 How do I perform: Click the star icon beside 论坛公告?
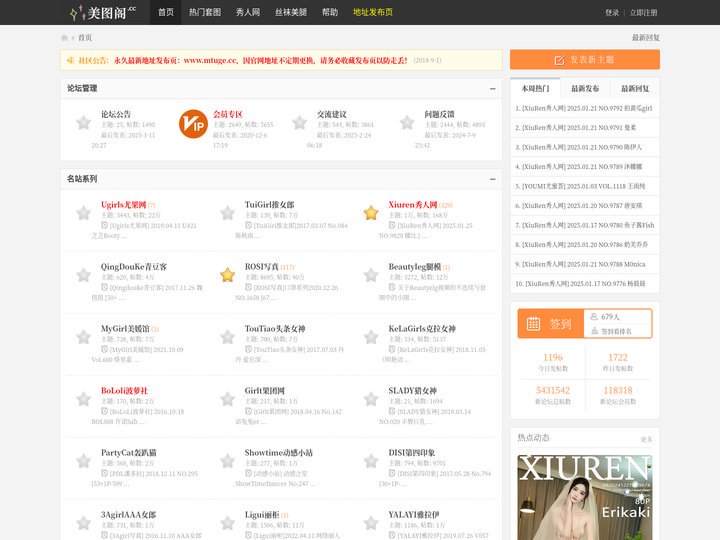[x=84, y=123]
